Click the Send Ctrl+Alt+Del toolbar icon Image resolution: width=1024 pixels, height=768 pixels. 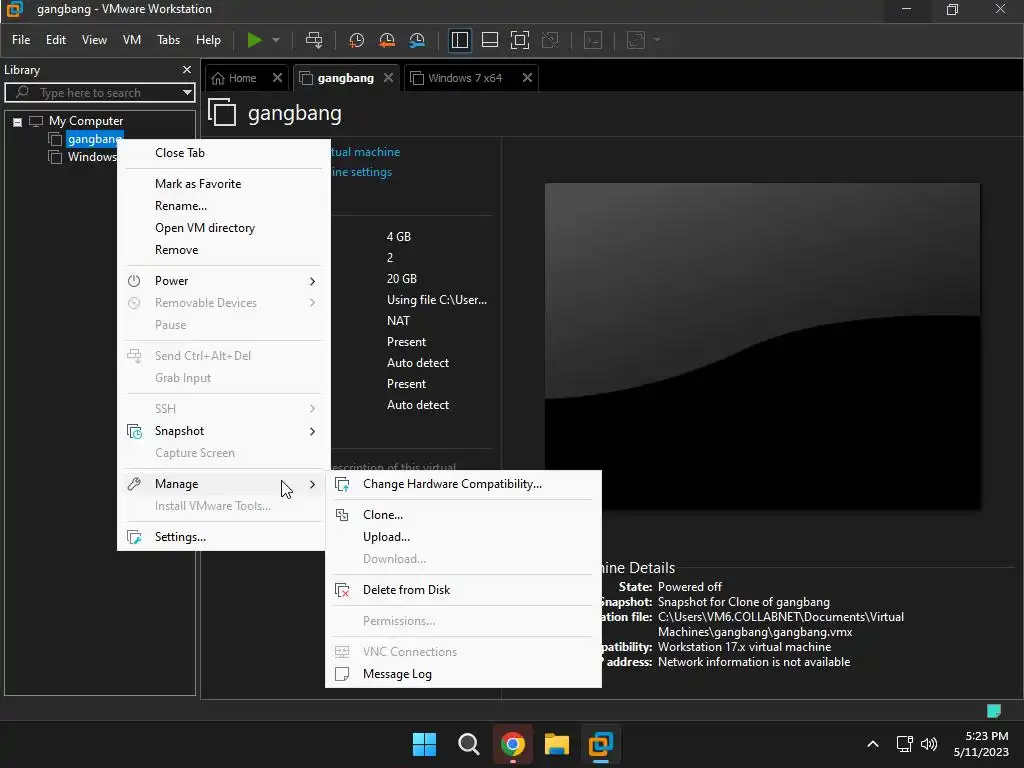point(314,40)
